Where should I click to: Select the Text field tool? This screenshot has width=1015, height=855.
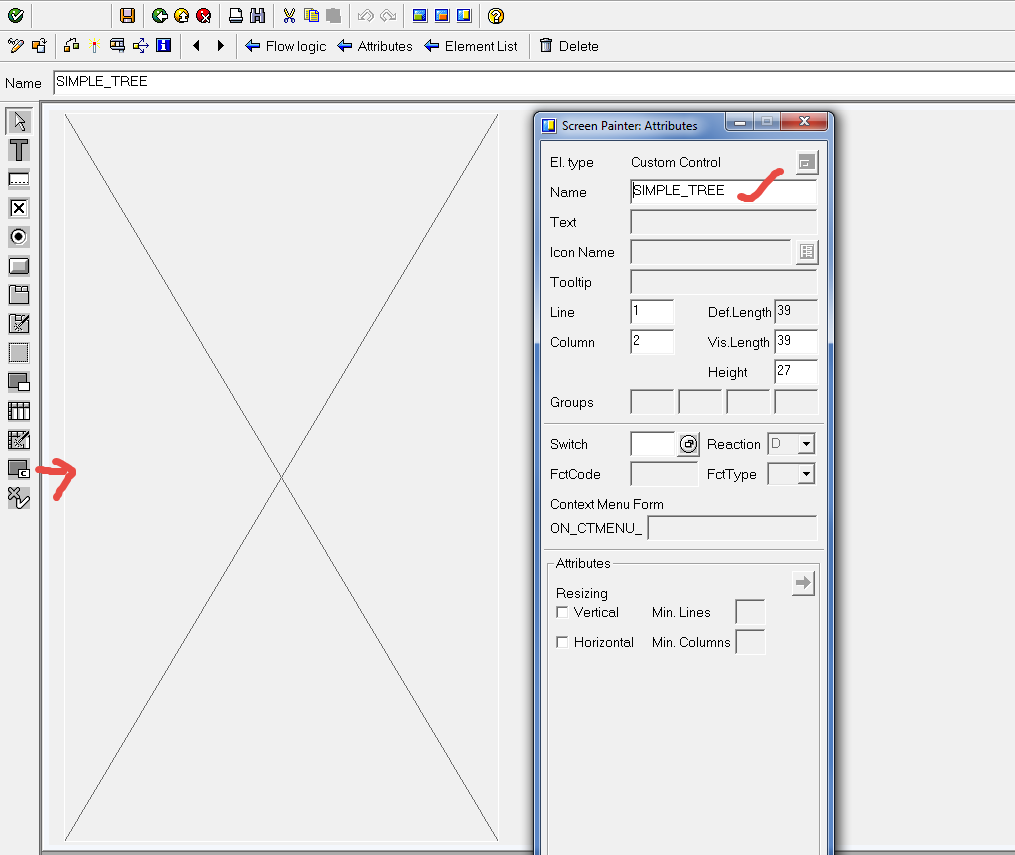(x=20, y=150)
